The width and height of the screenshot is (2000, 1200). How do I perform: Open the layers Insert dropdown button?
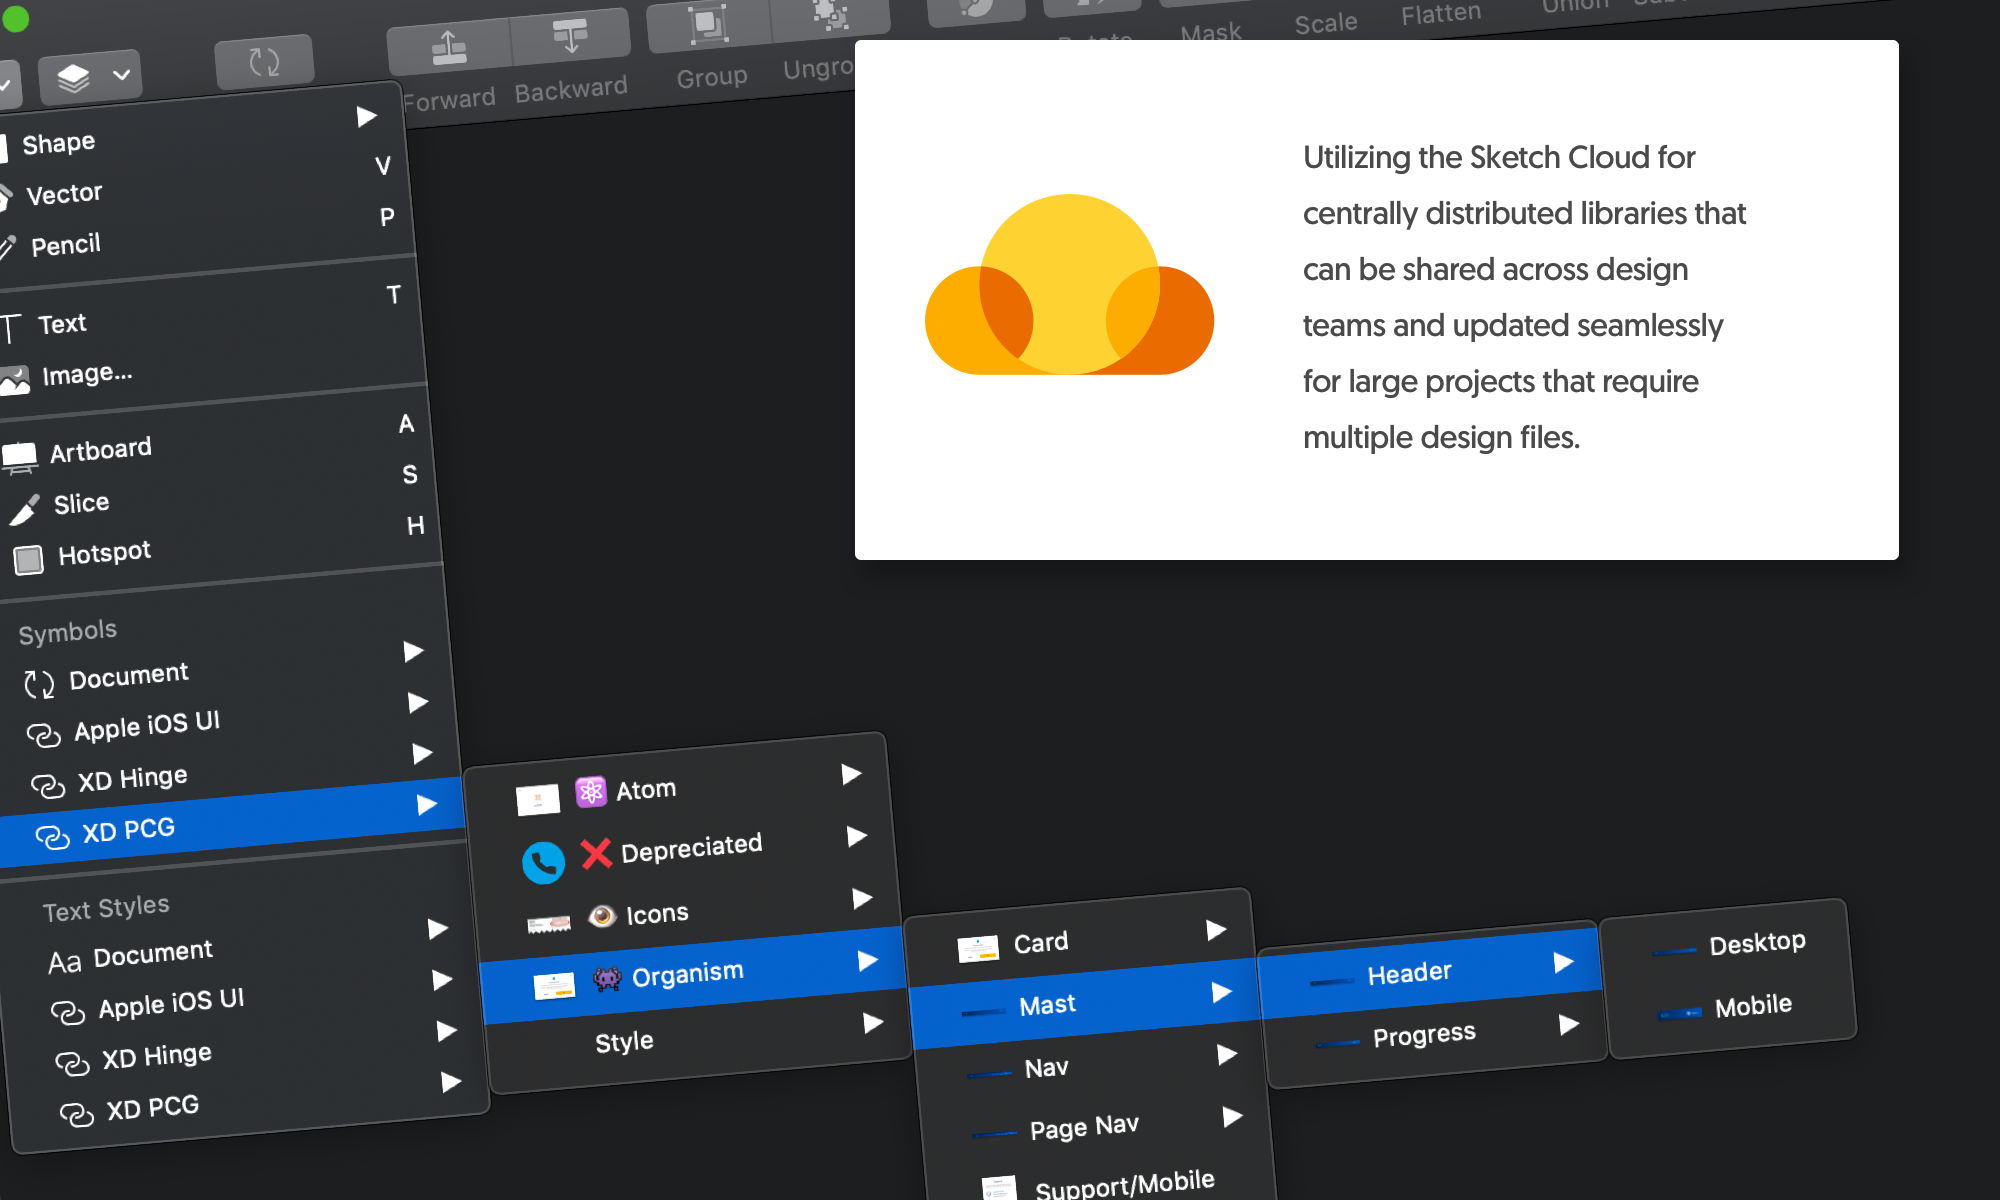pyautogui.click(x=90, y=77)
